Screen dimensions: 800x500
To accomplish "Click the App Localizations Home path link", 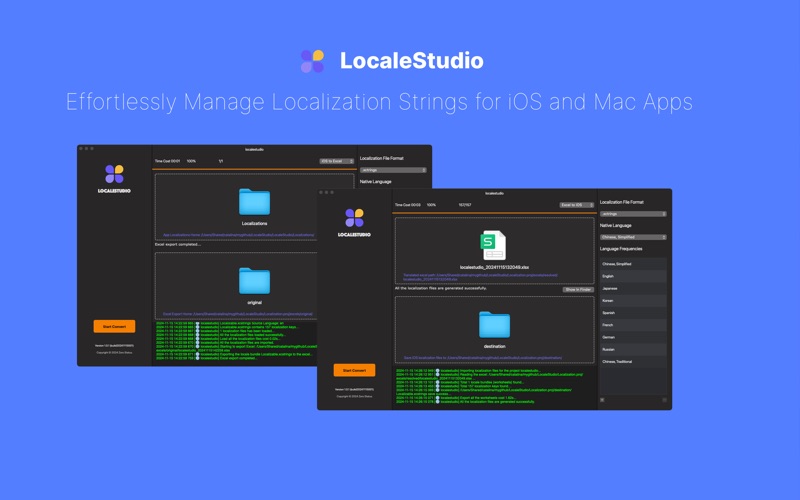I will click(239, 235).
